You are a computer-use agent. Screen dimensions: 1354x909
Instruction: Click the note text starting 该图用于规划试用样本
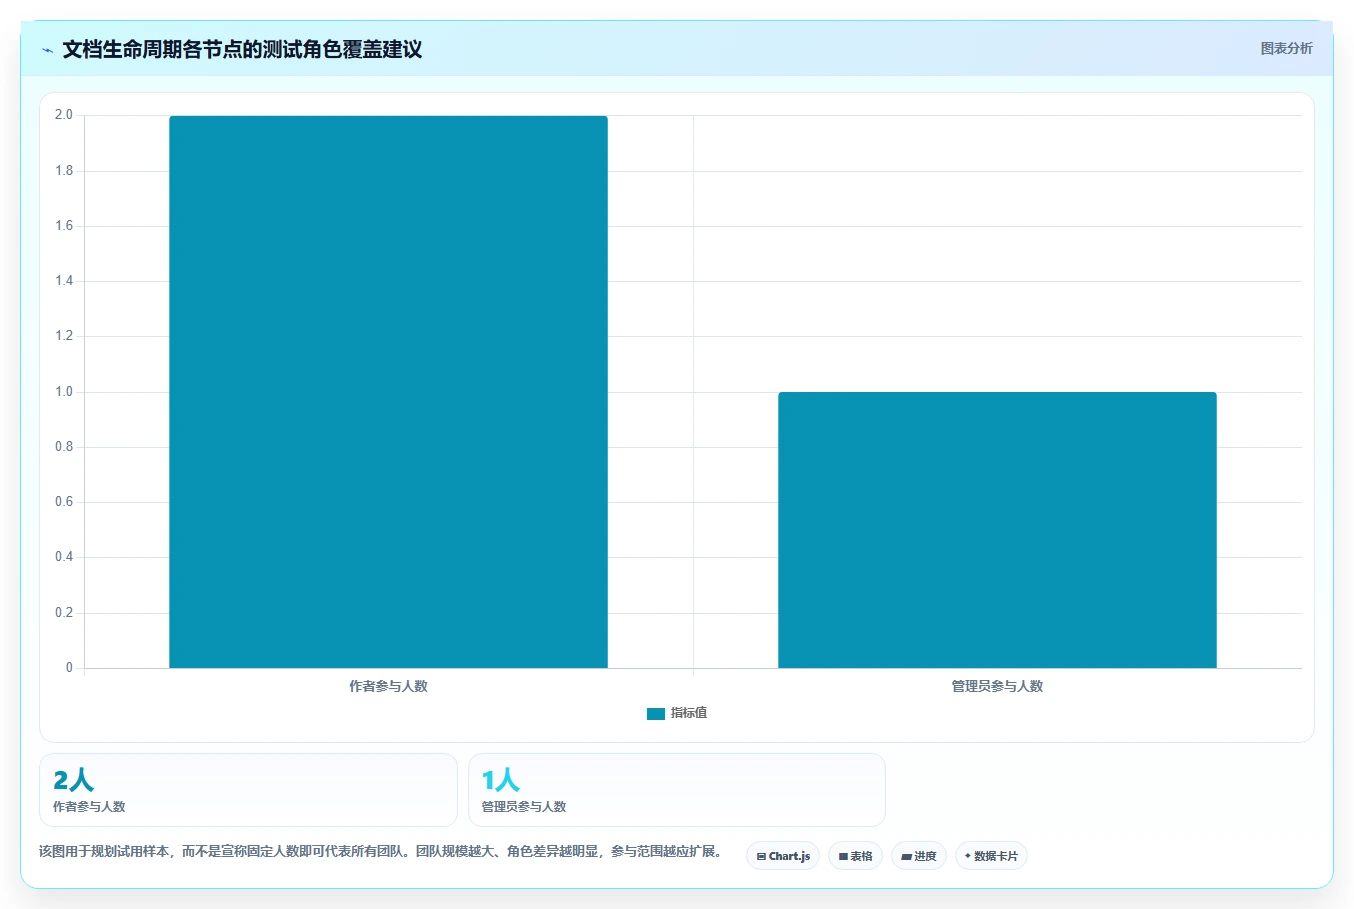[381, 852]
